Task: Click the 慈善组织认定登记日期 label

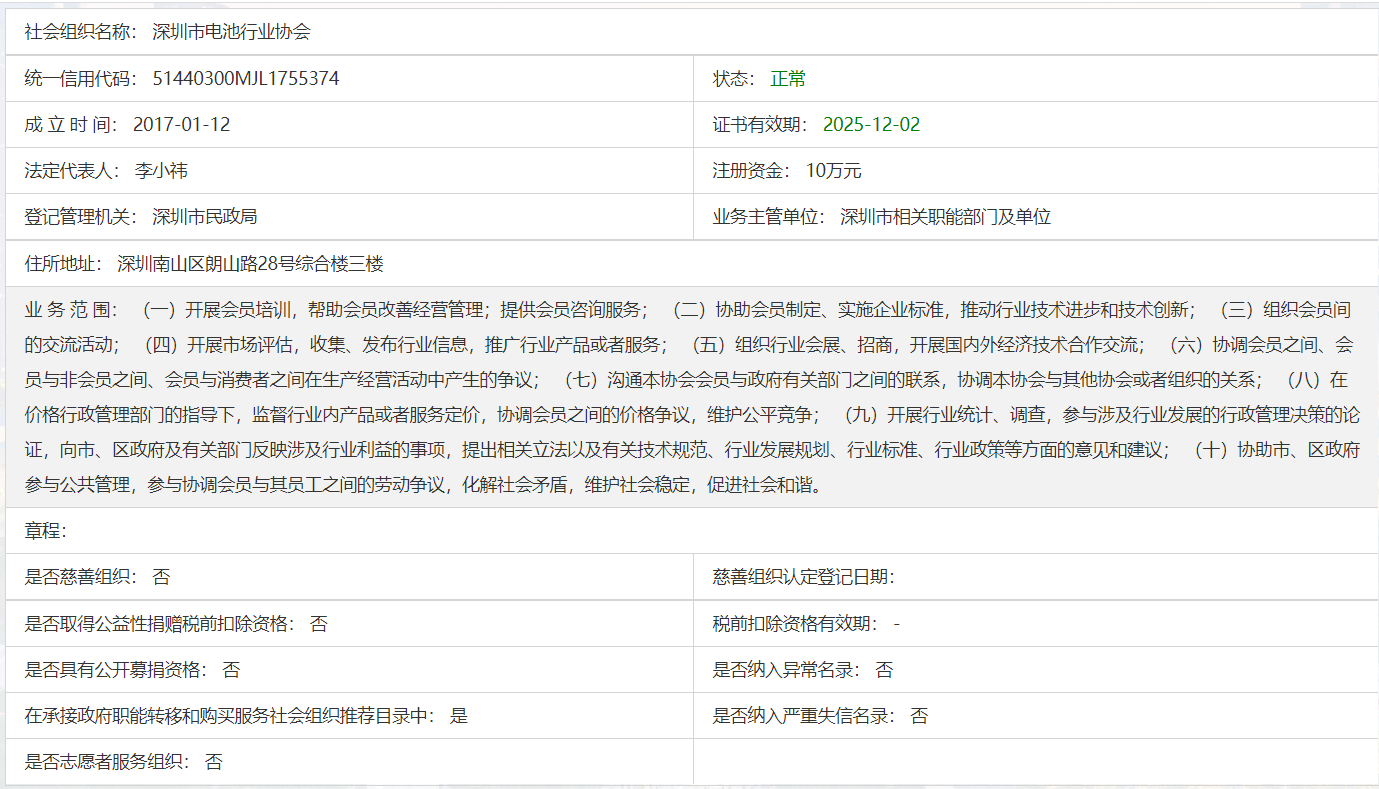Action: pos(803,576)
